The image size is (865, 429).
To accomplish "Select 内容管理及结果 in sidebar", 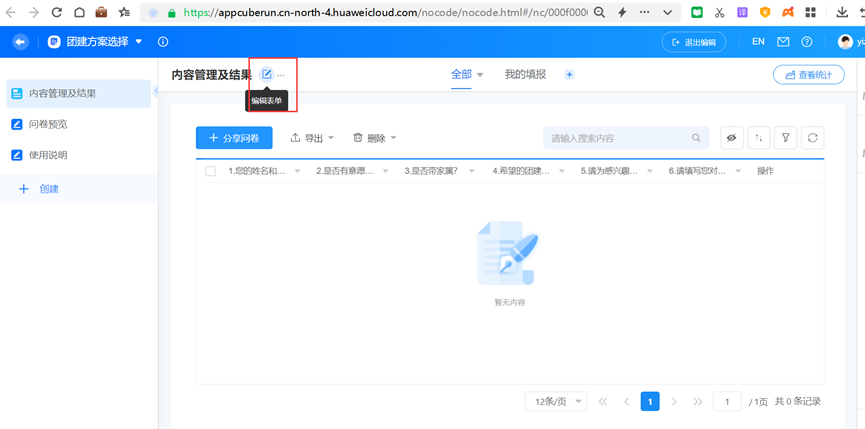I will click(x=78, y=94).
